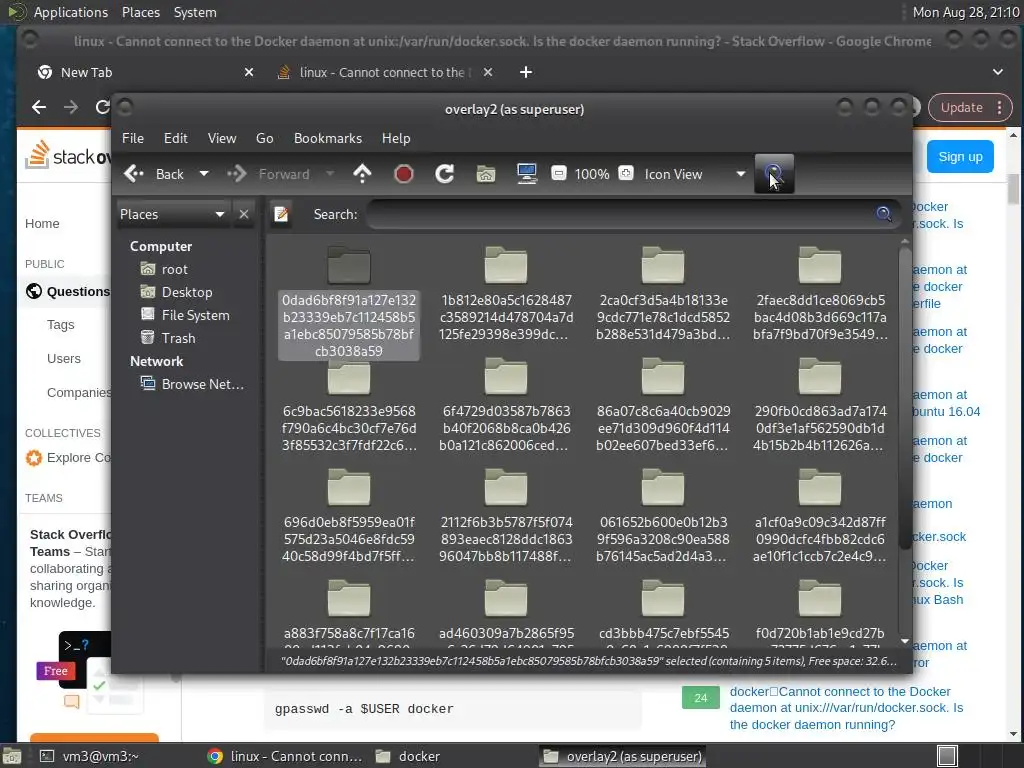Viewport: 1024px width, 768px height.
Task: Select folder 86a07c8c6a40cb9029...
Action: (663, 406)
